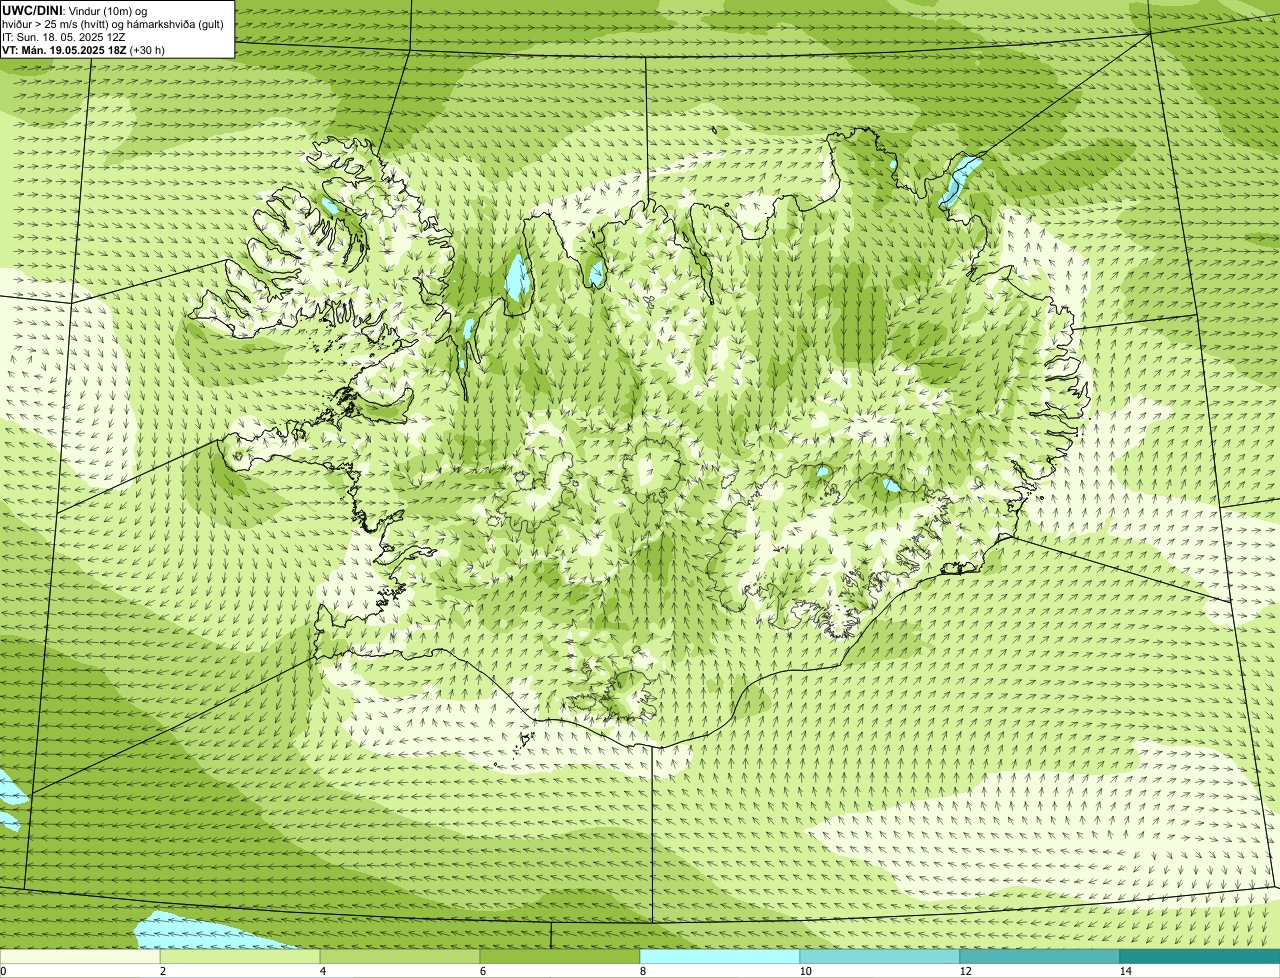The width and height of the screenshot is (1280, 978).
Task: Select the 4–6 m/s green color bar segment
Action: pos(400,956)
